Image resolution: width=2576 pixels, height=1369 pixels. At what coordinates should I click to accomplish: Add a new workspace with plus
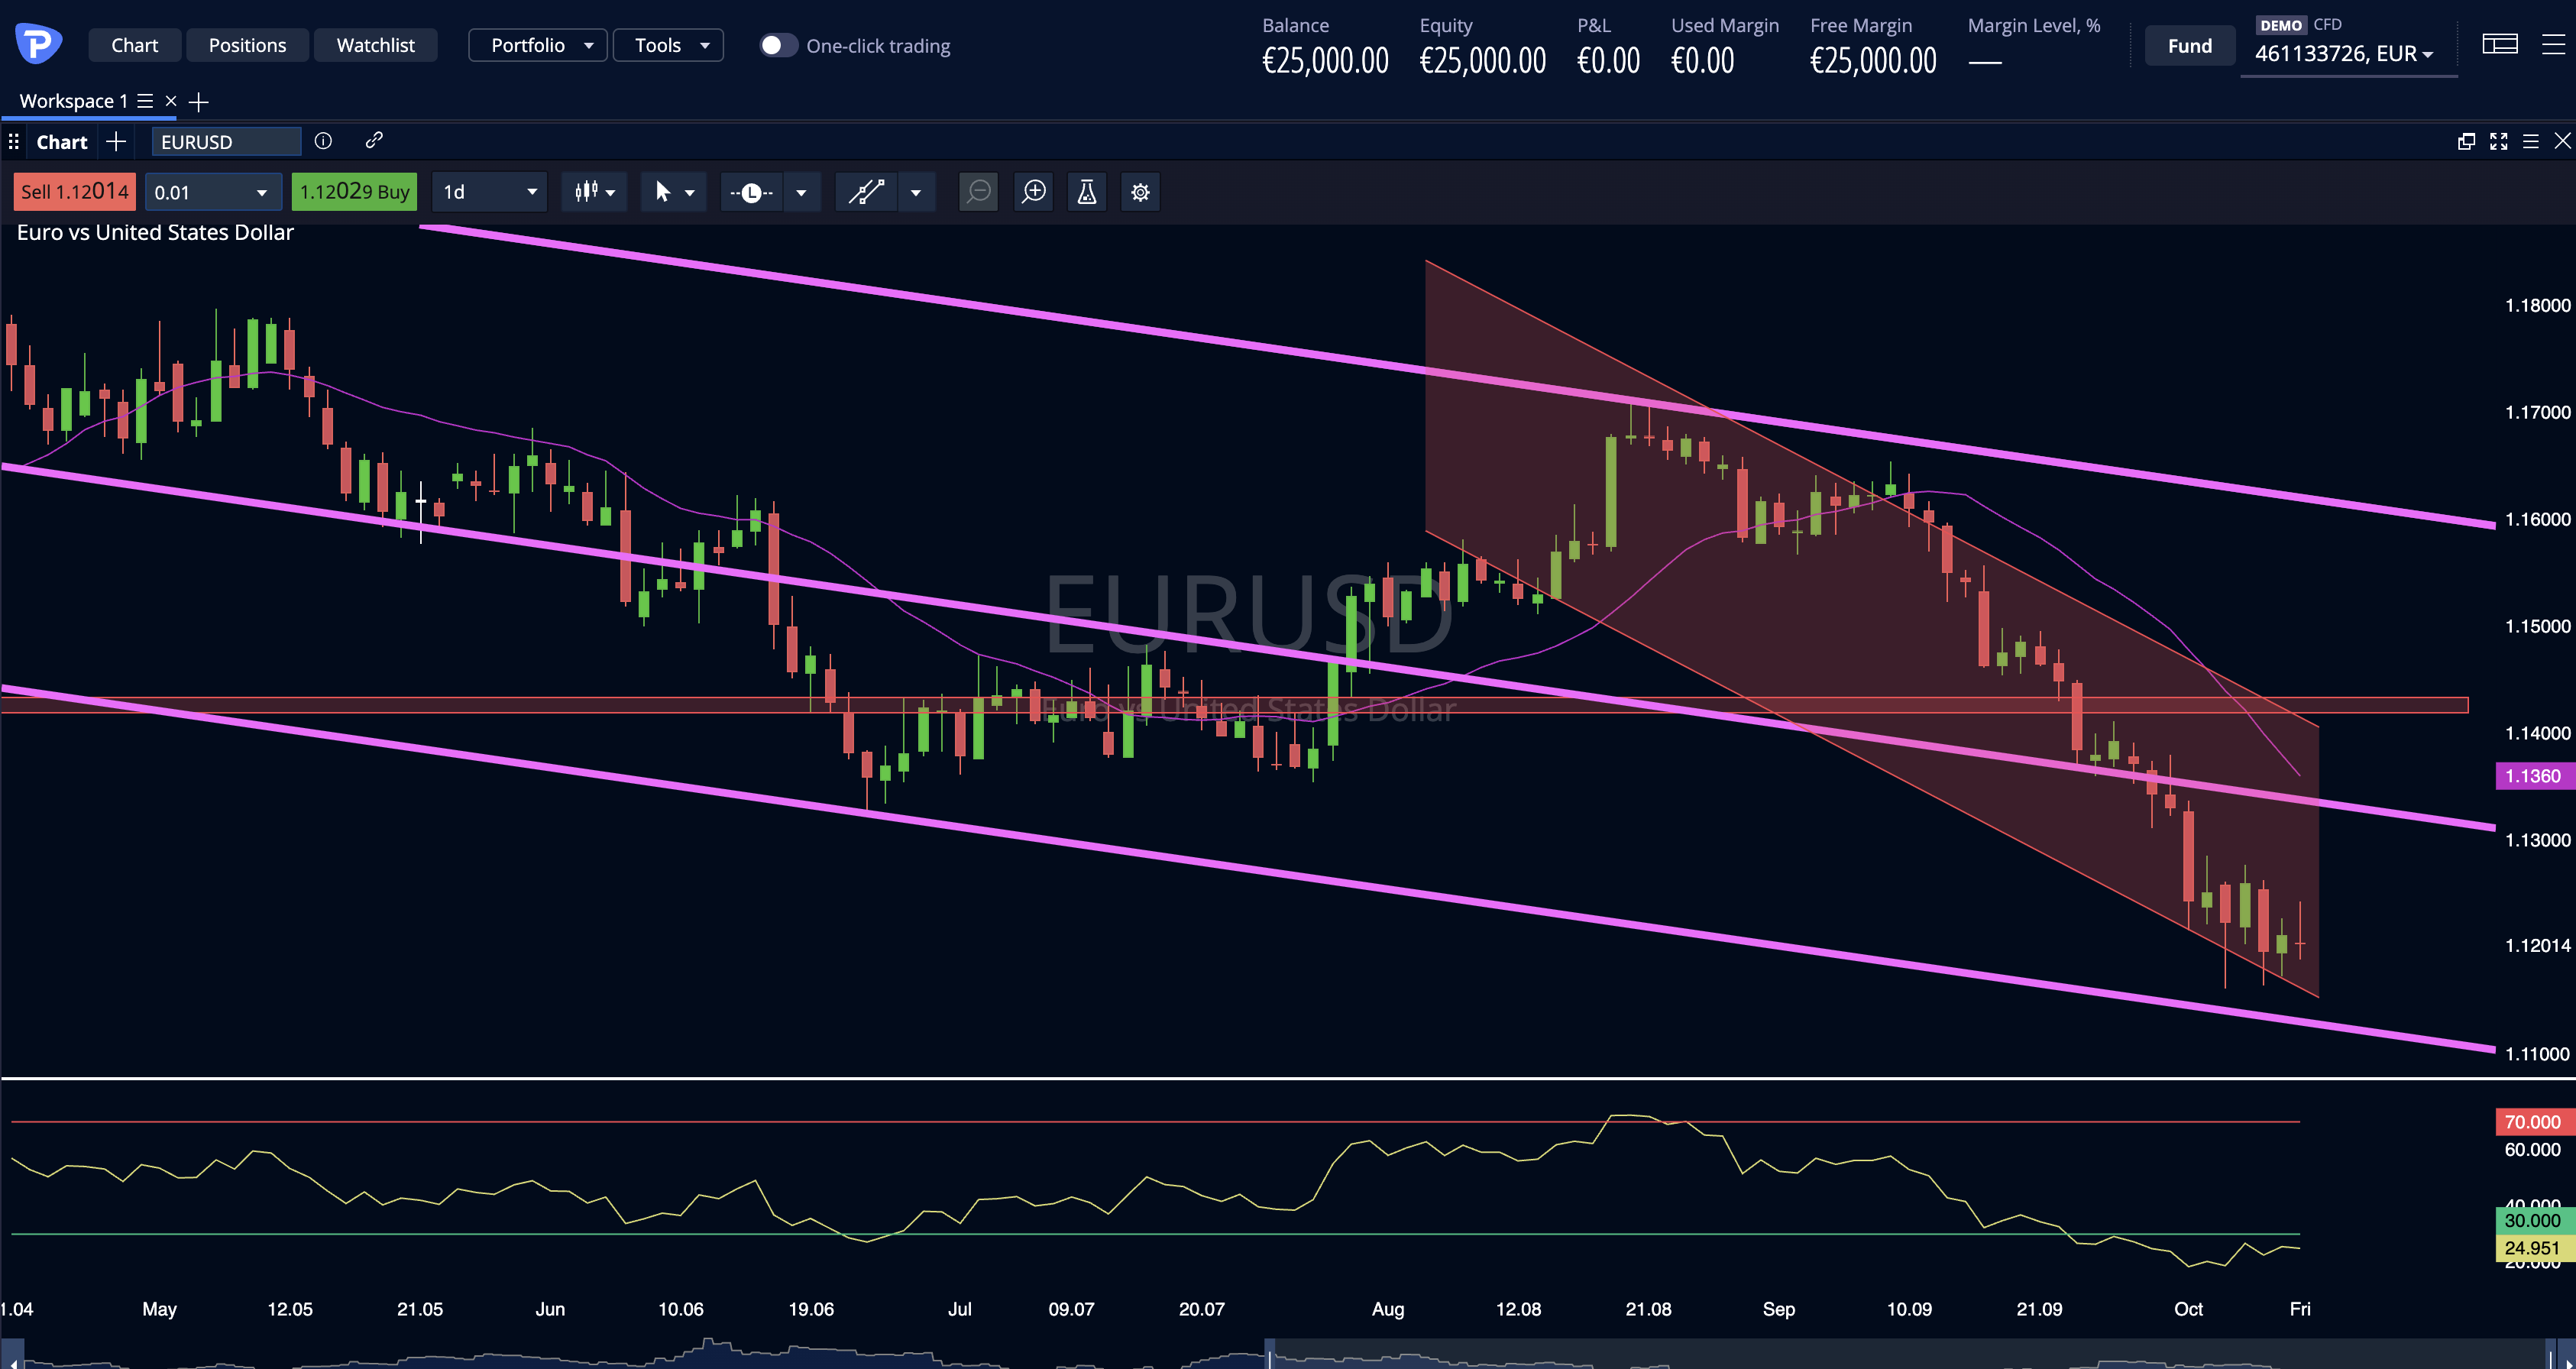click(199, 102)
